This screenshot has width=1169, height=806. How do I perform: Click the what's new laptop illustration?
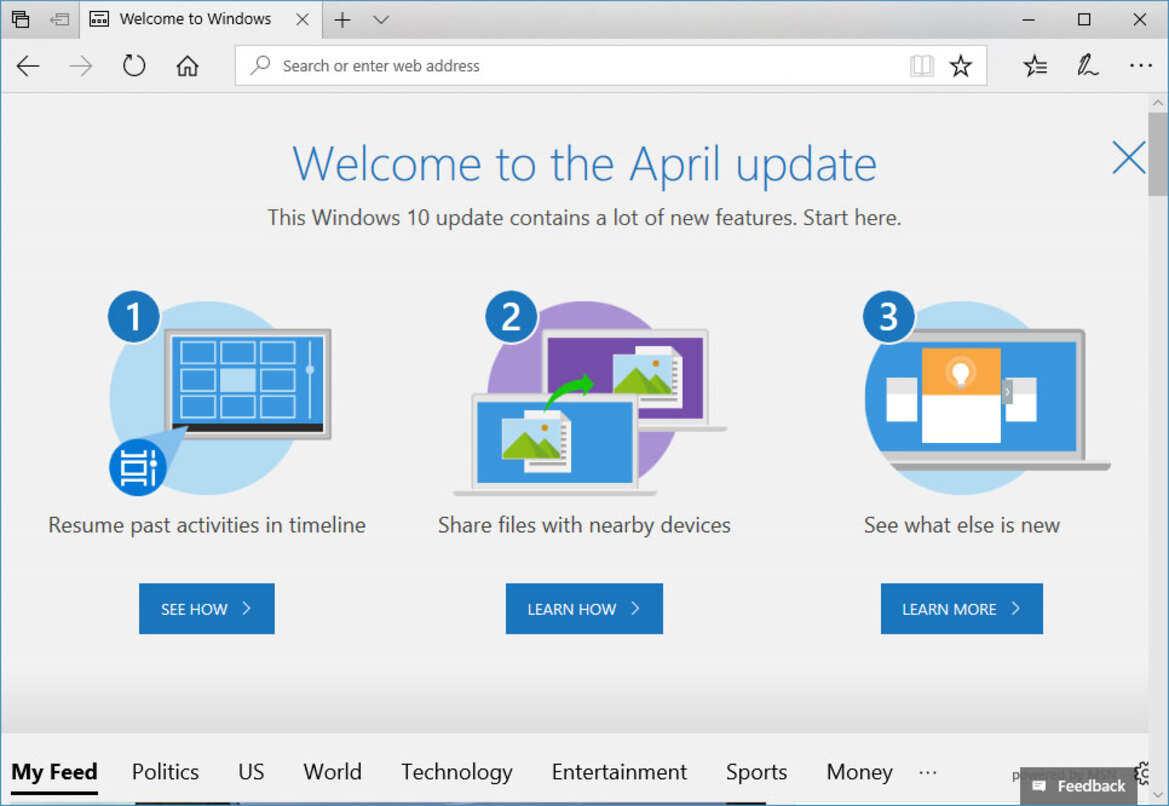pos(986,394)
